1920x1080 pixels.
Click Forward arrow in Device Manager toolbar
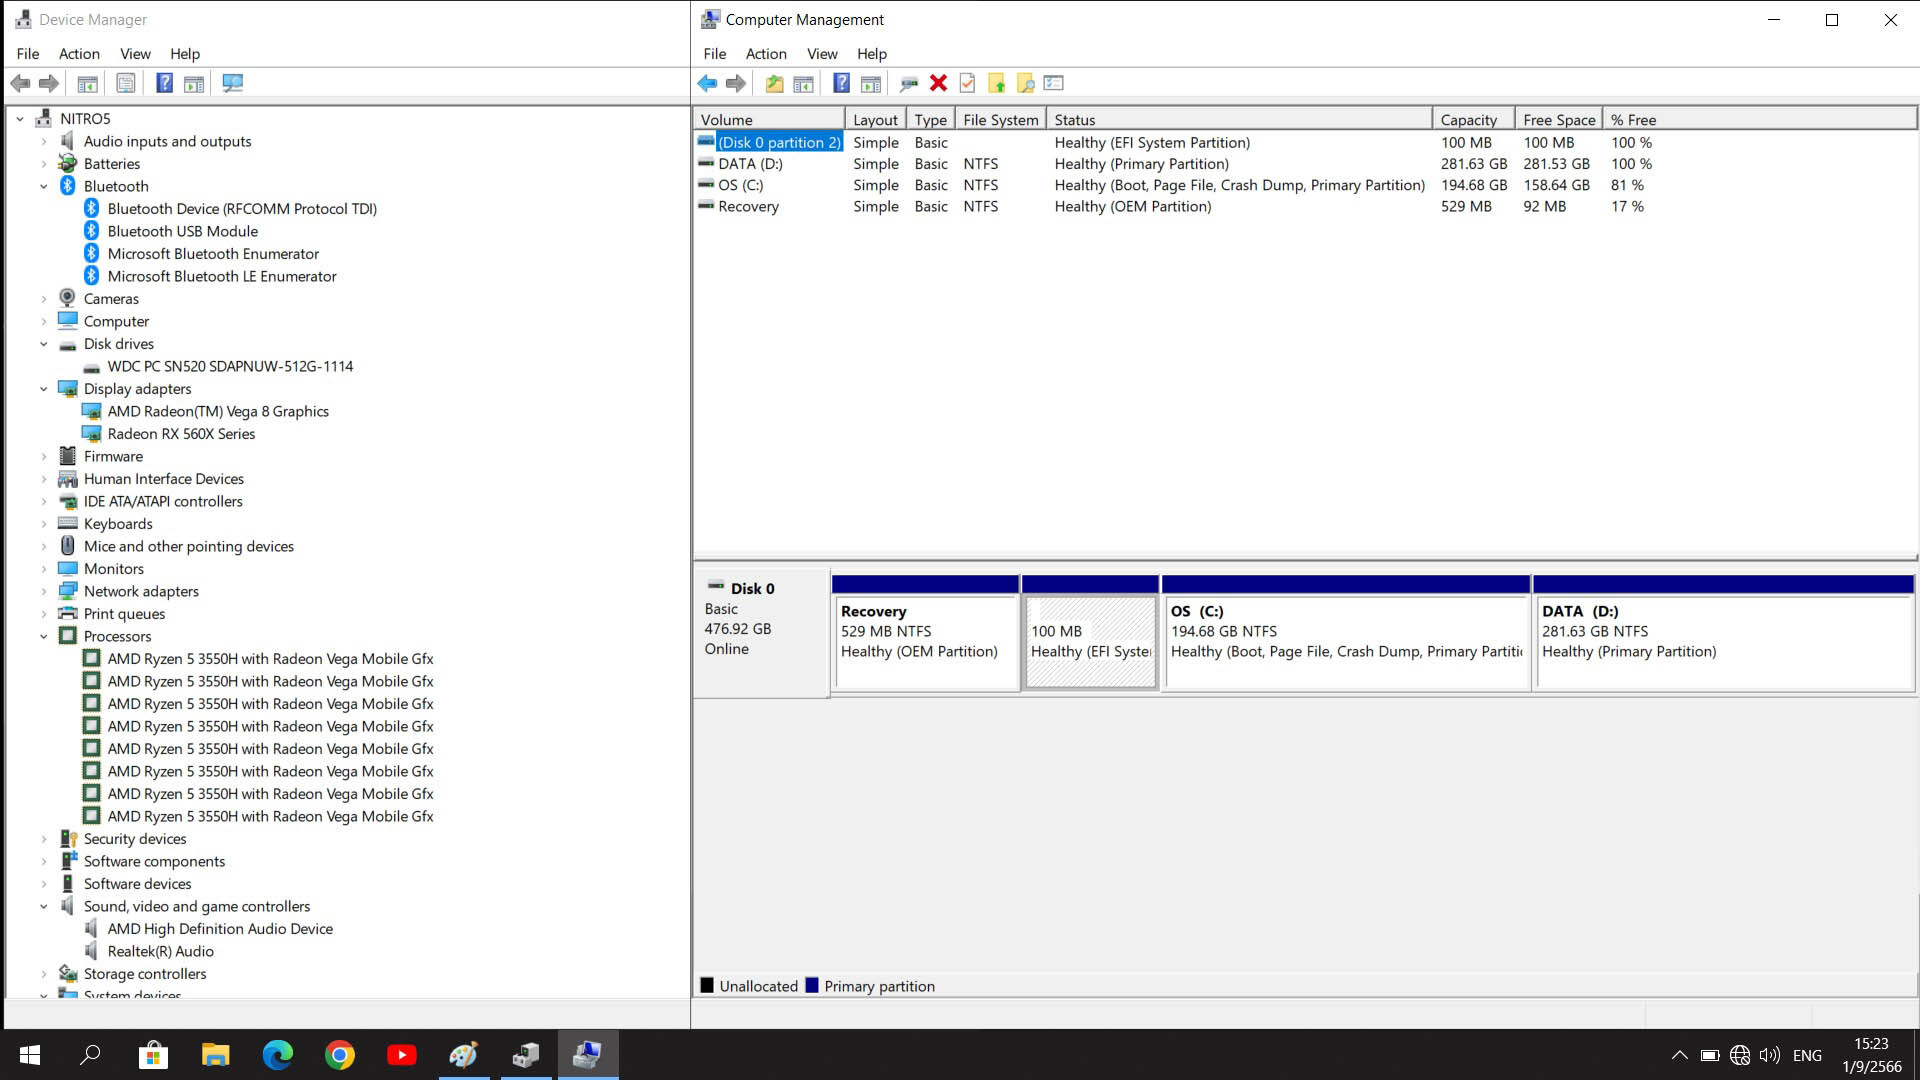pos(48,83)
